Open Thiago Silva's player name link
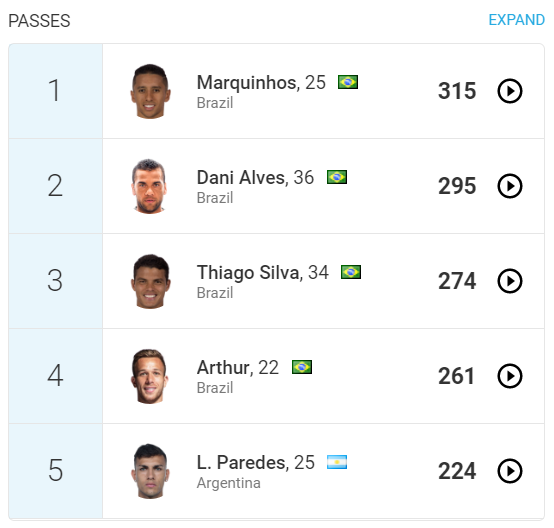Viewport: 554px width, 528px height. [x=249, y=273]
